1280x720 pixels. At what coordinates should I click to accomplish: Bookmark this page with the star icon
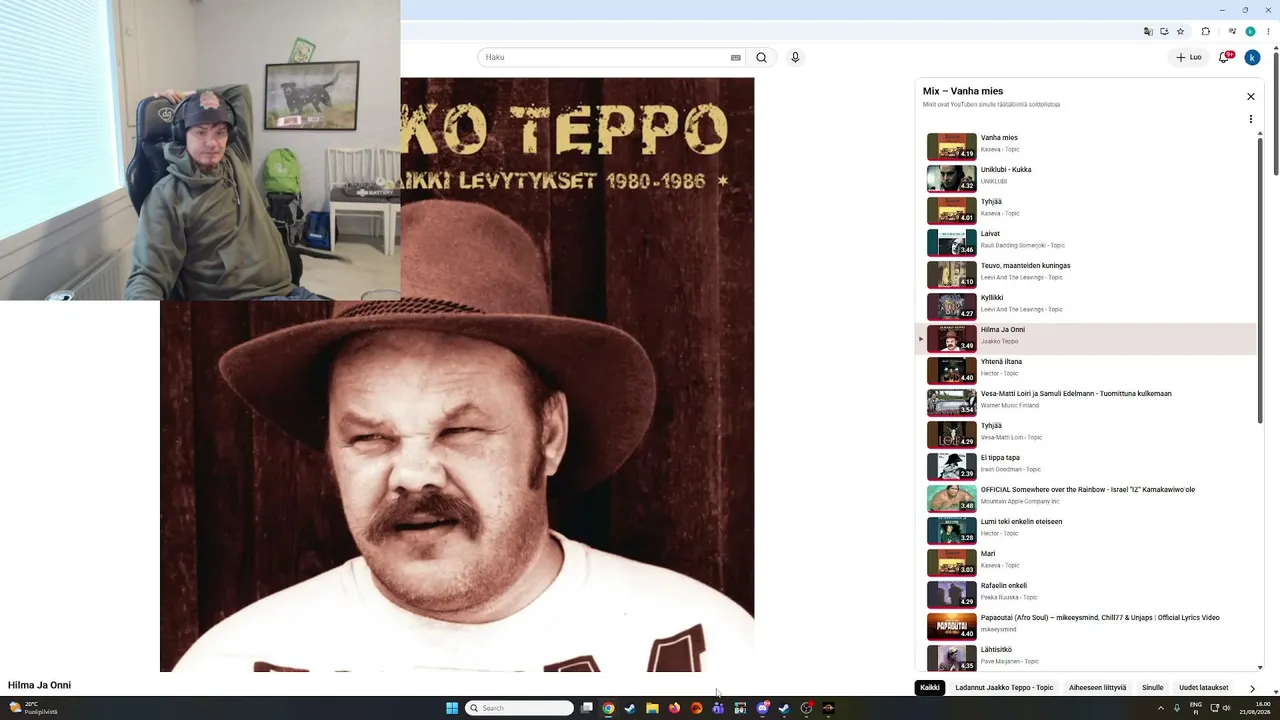1180,32
